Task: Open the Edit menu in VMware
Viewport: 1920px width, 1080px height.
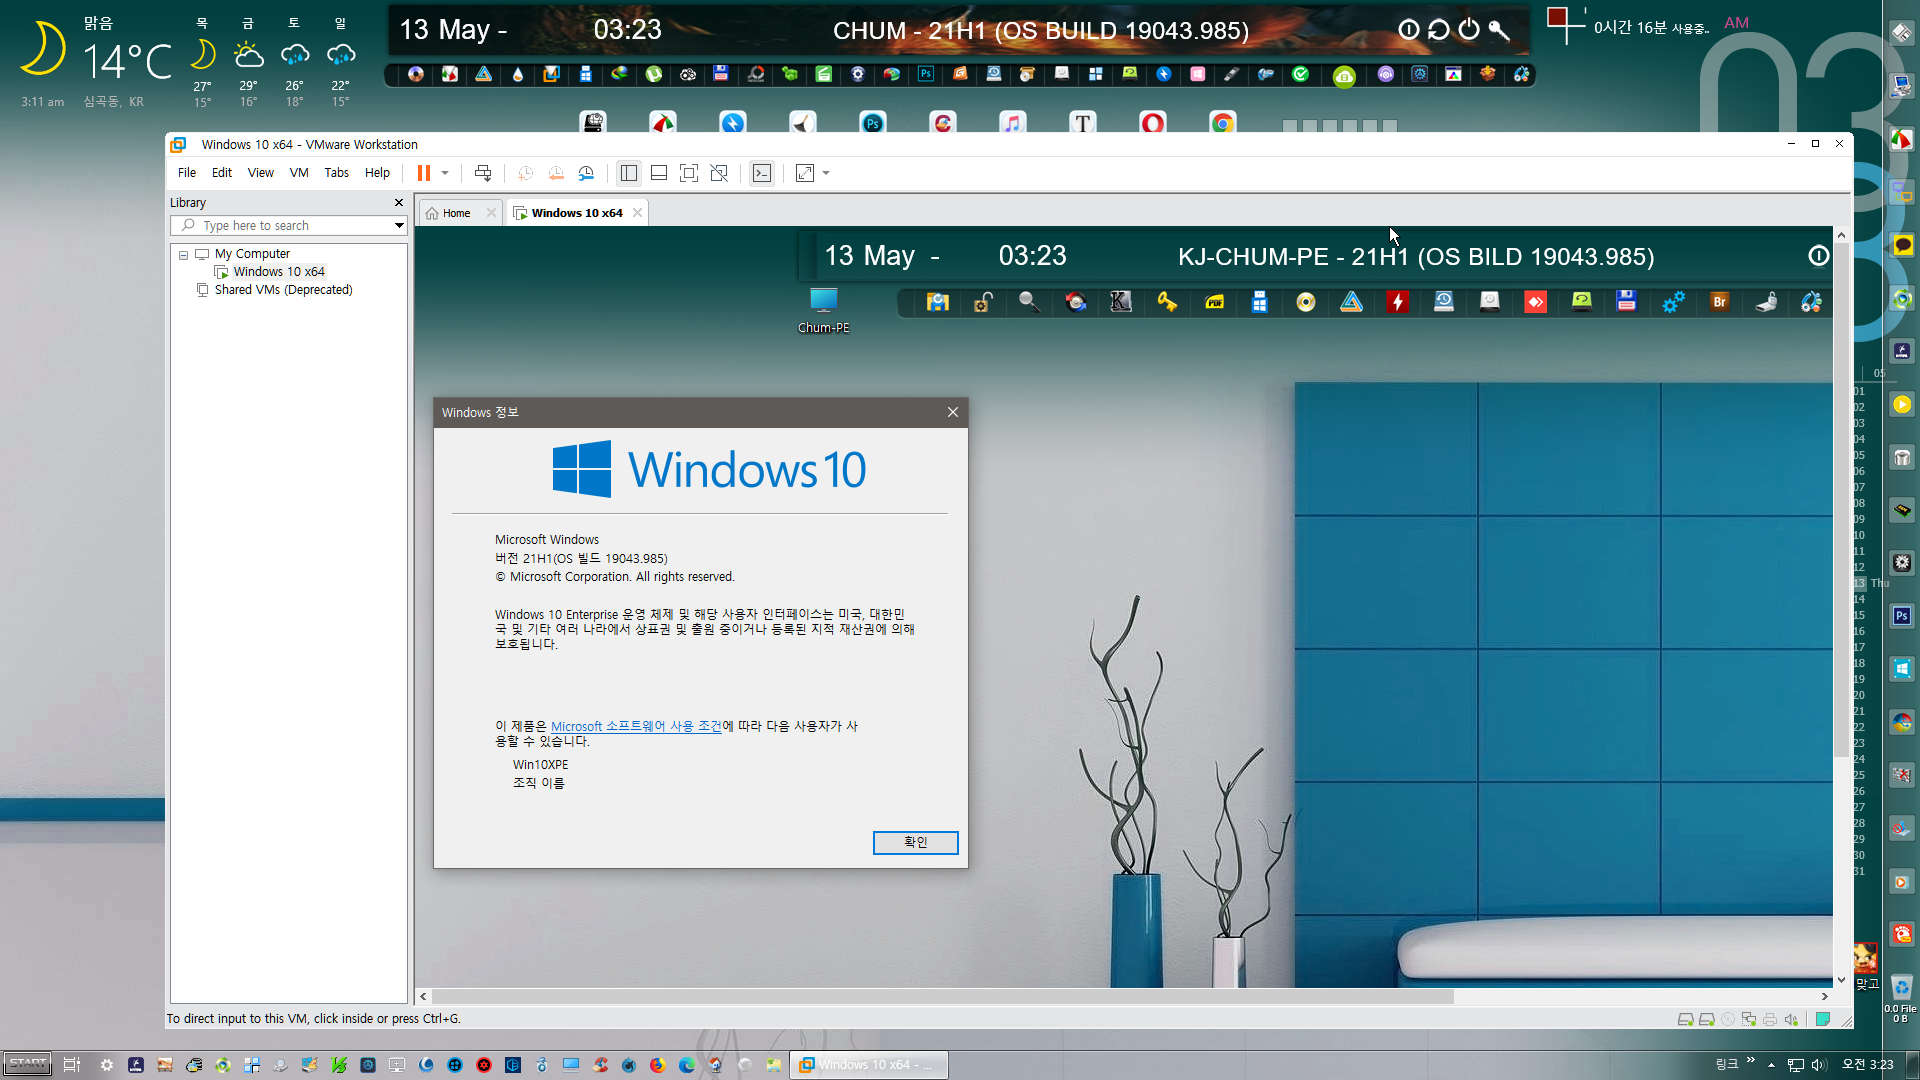Action: [x=222, y=173]
